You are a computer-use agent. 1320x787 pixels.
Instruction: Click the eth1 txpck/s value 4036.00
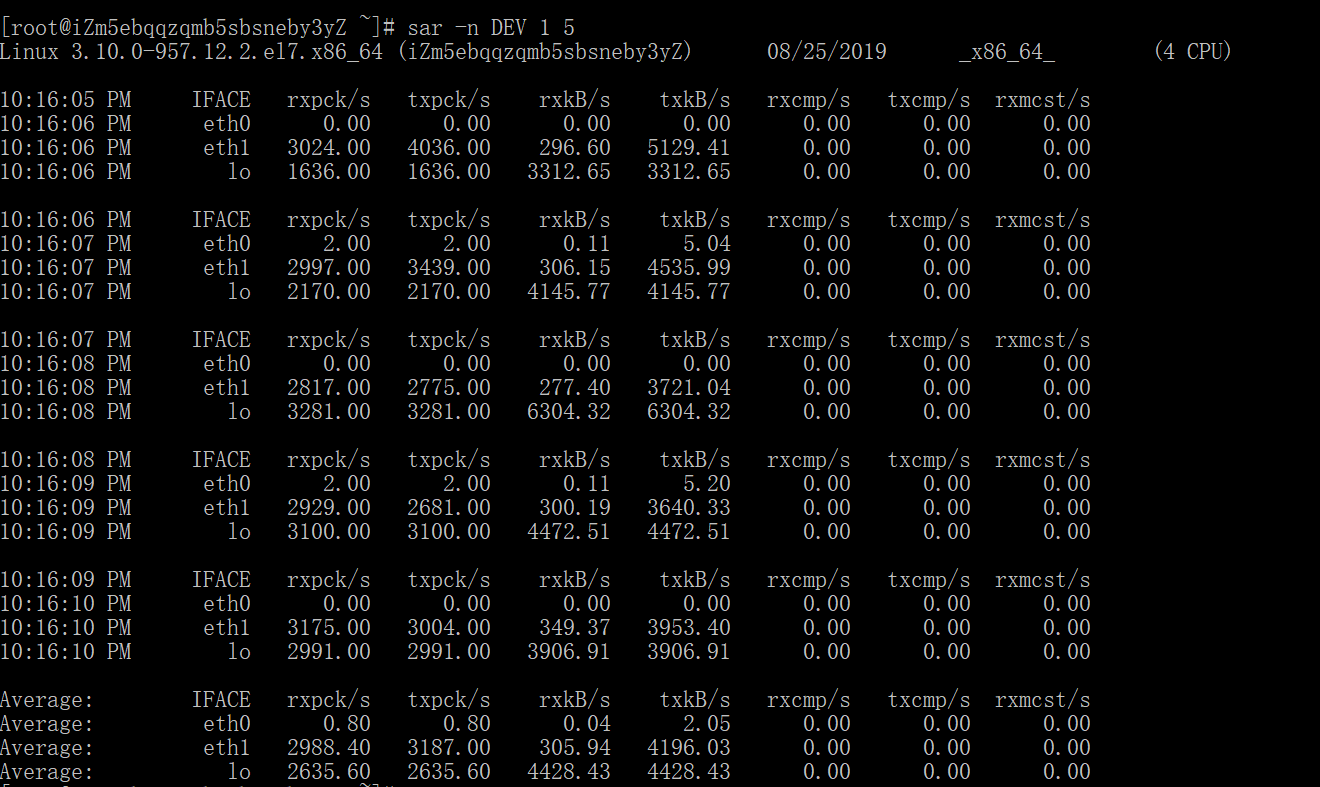449,148
